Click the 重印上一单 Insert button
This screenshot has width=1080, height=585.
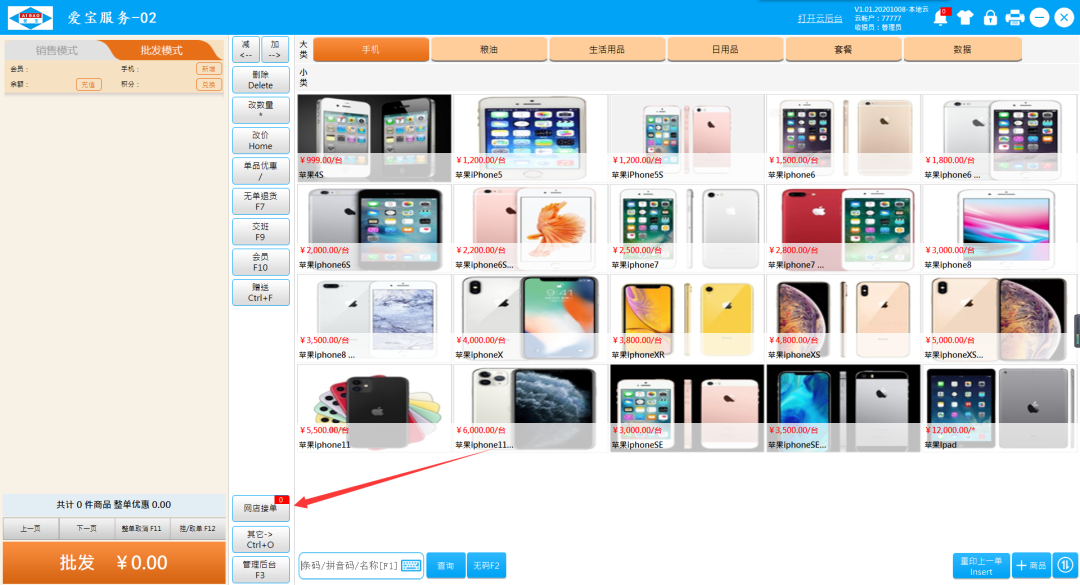[982, 566]
